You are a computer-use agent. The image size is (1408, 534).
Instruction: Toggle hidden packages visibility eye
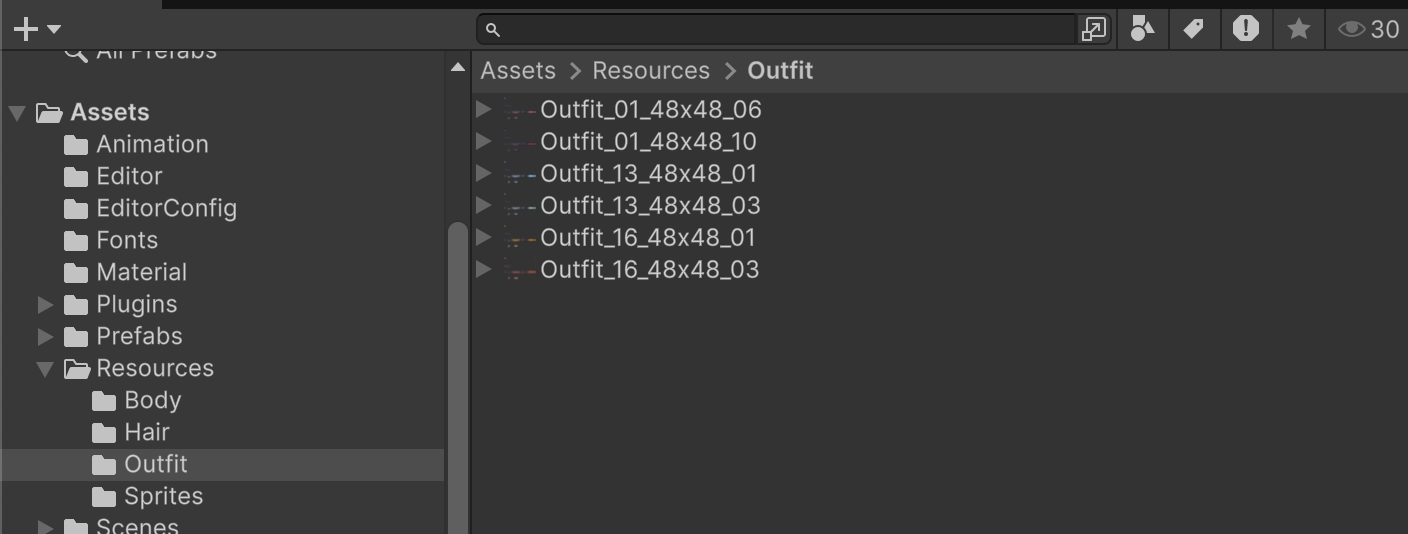coord(1352,29)
